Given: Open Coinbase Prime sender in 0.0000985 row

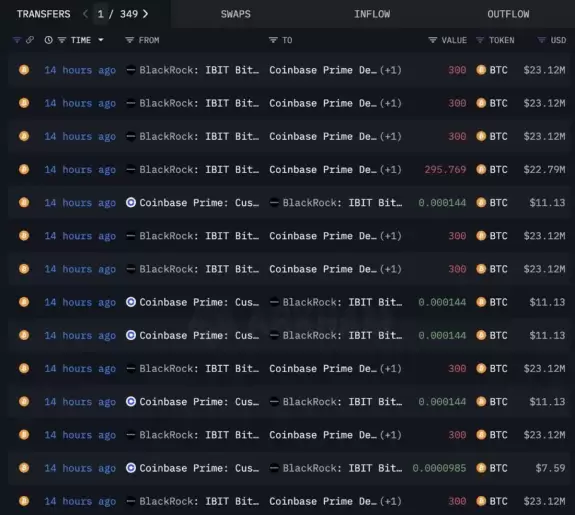Looking at the screenshot, I should pyautogui.click(x=199, y=468).
